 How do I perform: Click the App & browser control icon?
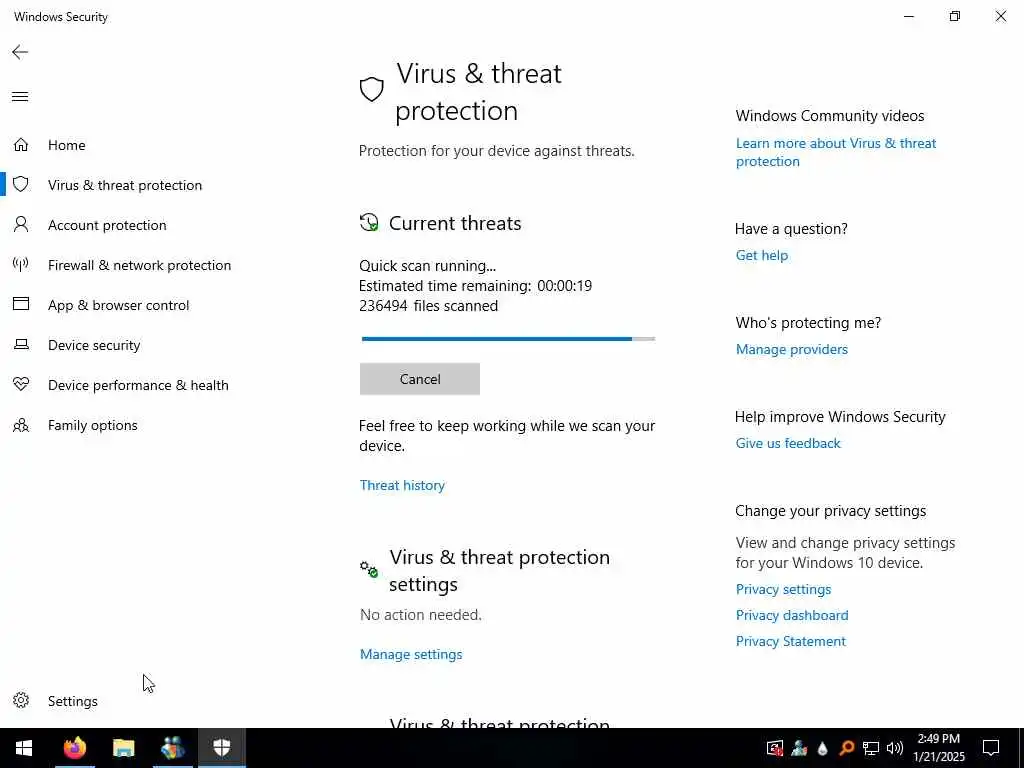21,304
